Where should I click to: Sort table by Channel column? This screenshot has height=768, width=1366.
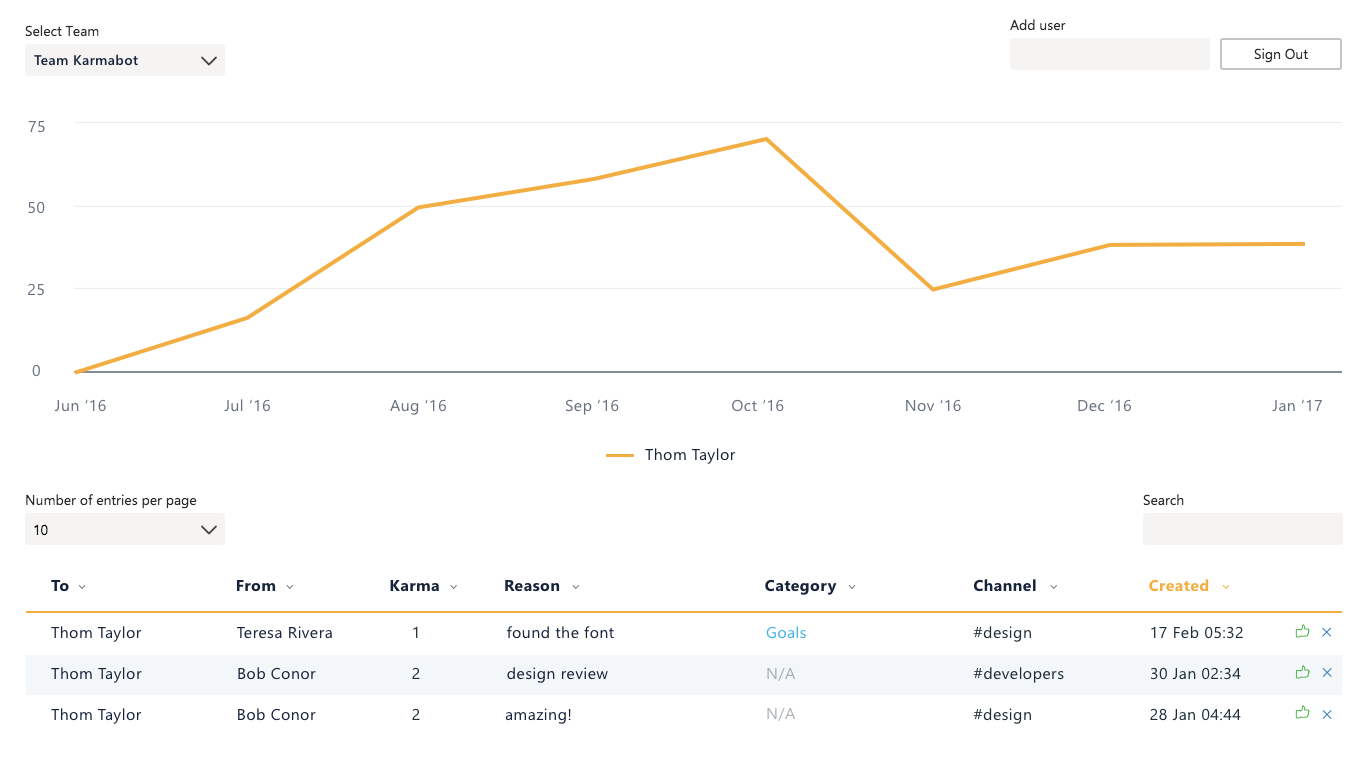pos(1015,586)
